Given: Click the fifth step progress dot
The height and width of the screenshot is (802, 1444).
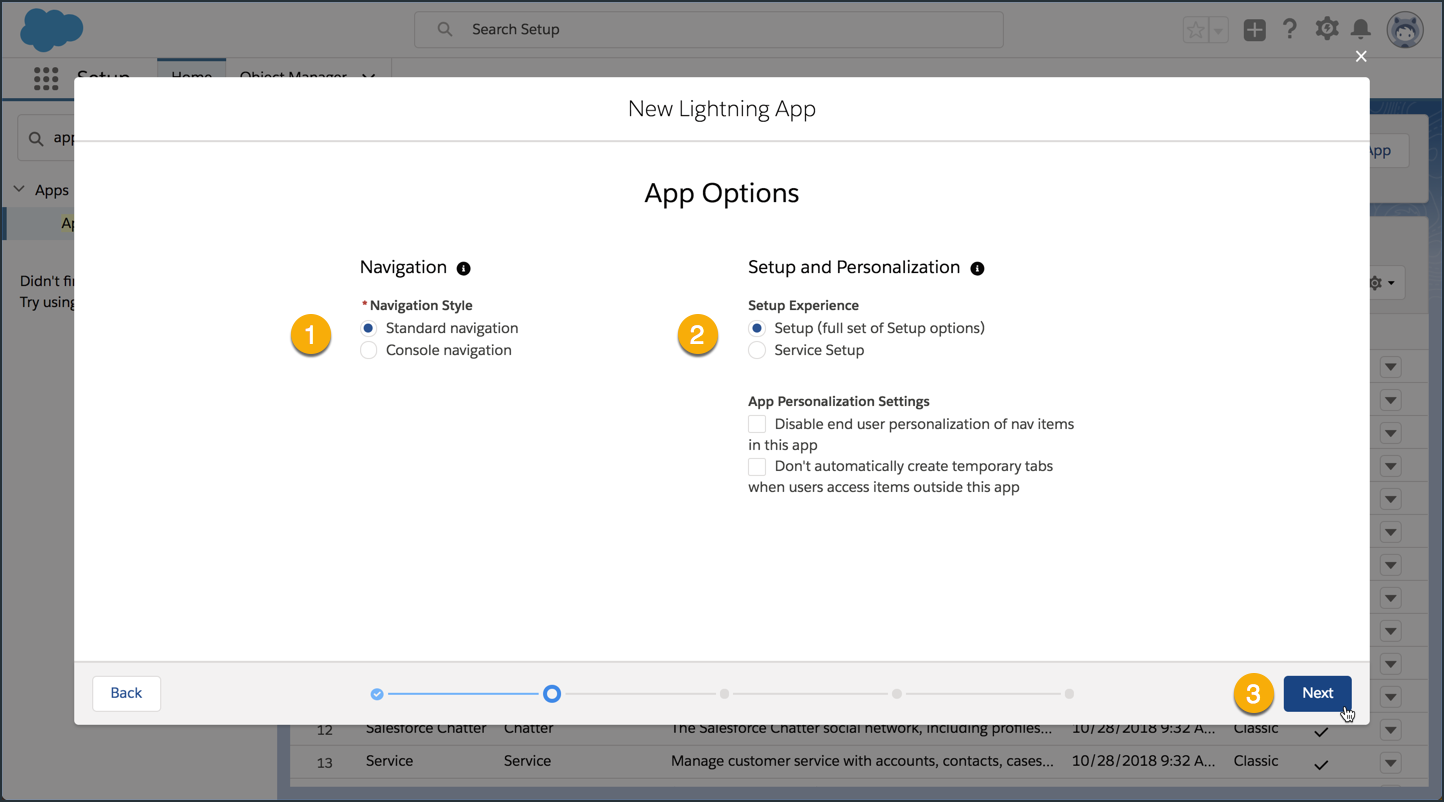Looking at the screenshot, I should click(x=1069, y=694).
